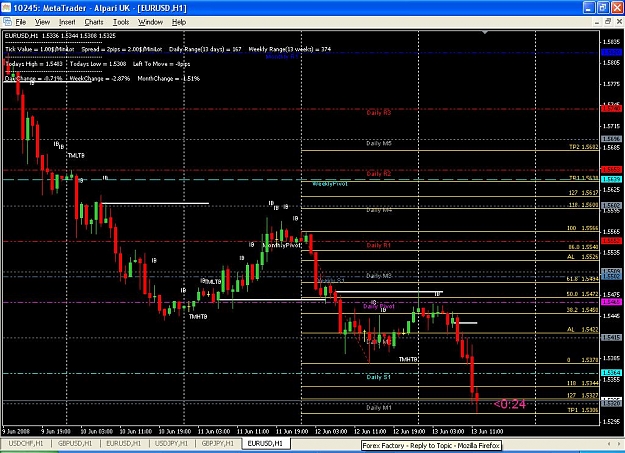Click the Weekly Range(13 weeks) = 374 text
This screenshot has height=453, width=625.
pos(290,49)
